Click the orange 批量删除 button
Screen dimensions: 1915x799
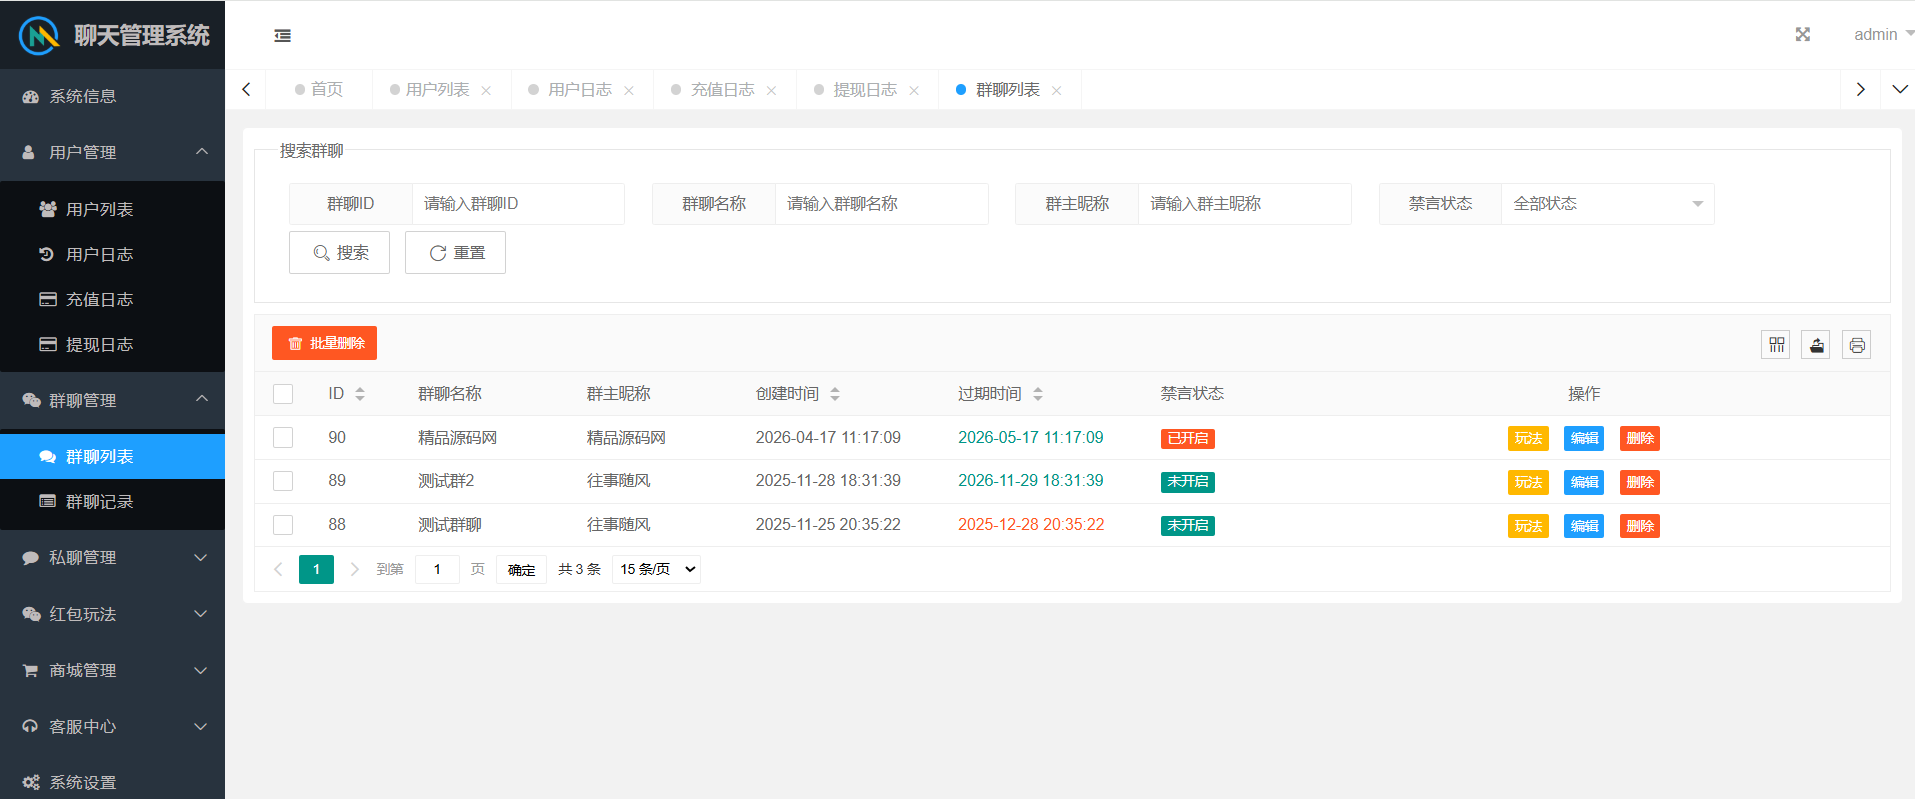coord(324,343)
